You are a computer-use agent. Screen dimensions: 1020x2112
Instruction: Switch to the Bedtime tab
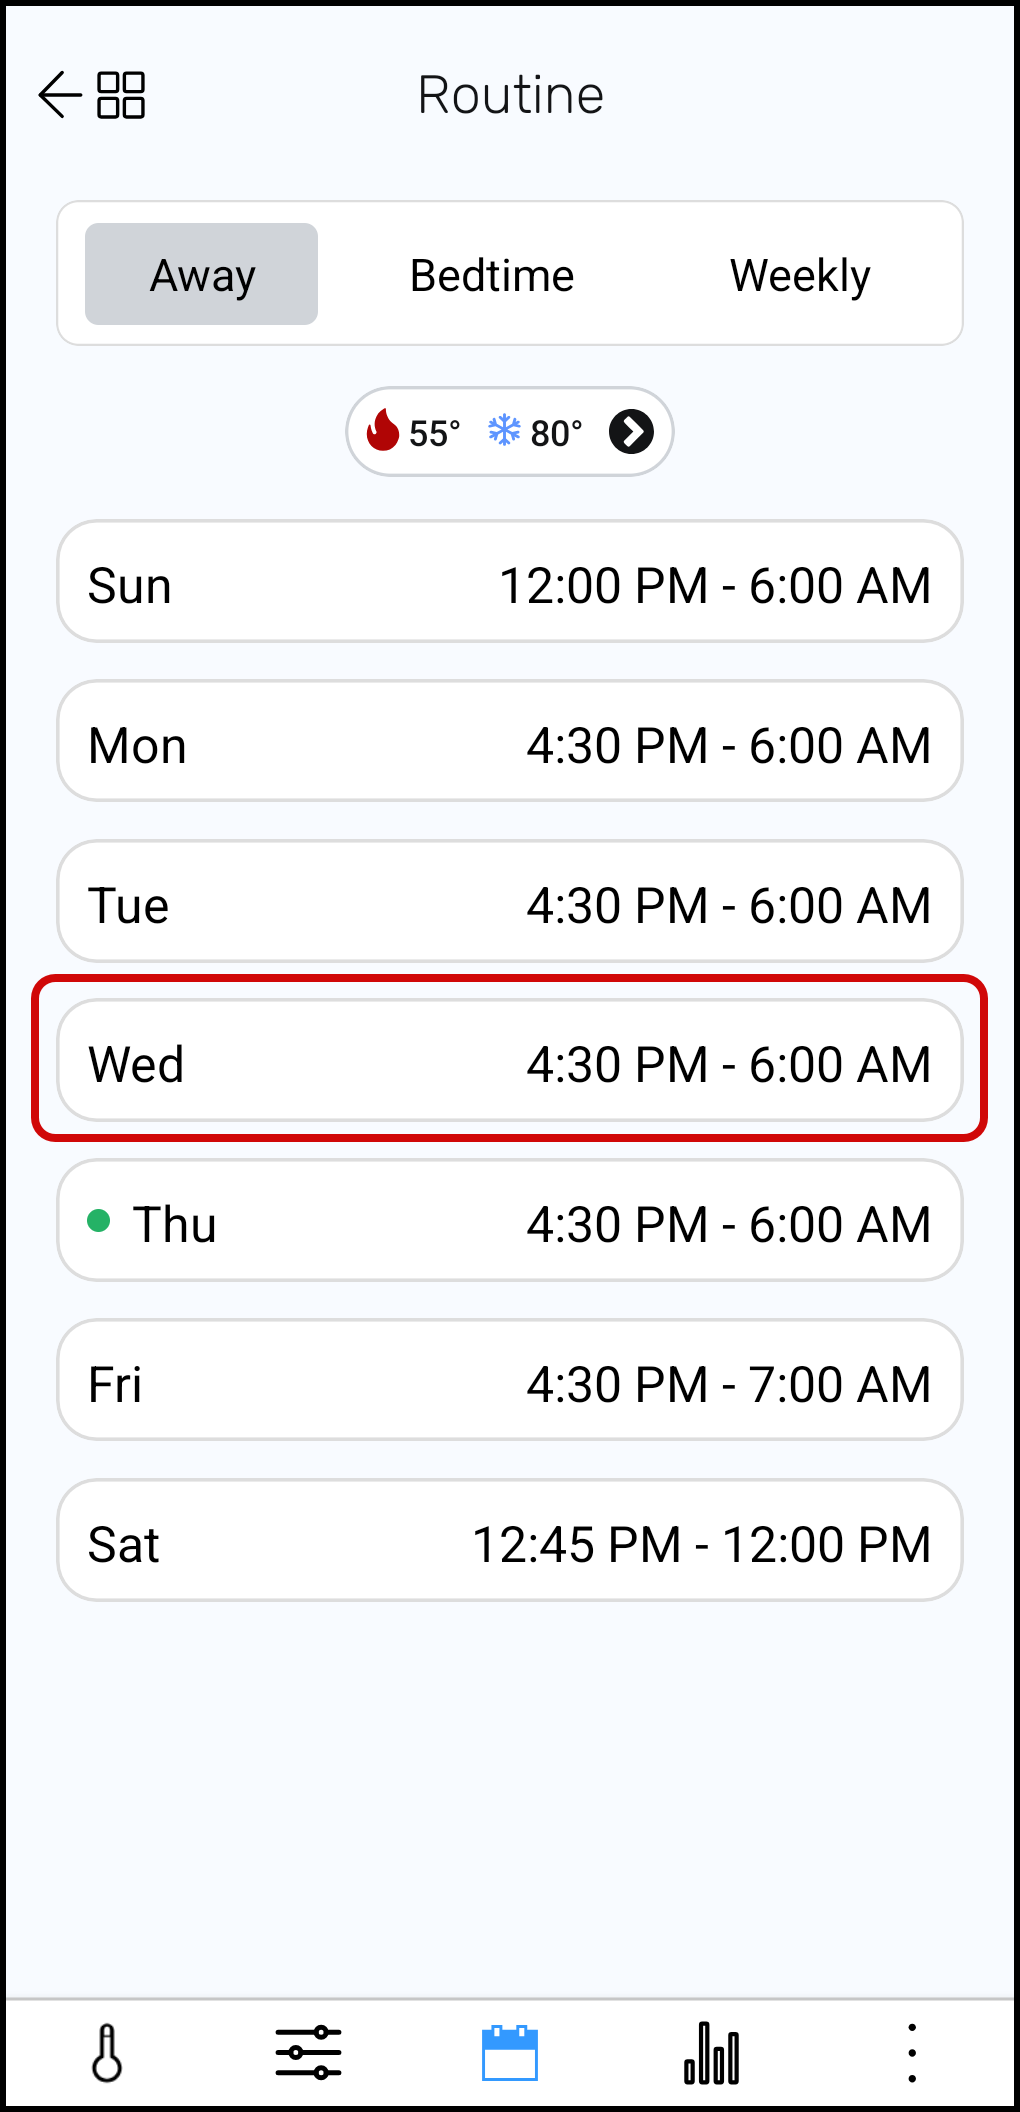(x=492, y=275)
